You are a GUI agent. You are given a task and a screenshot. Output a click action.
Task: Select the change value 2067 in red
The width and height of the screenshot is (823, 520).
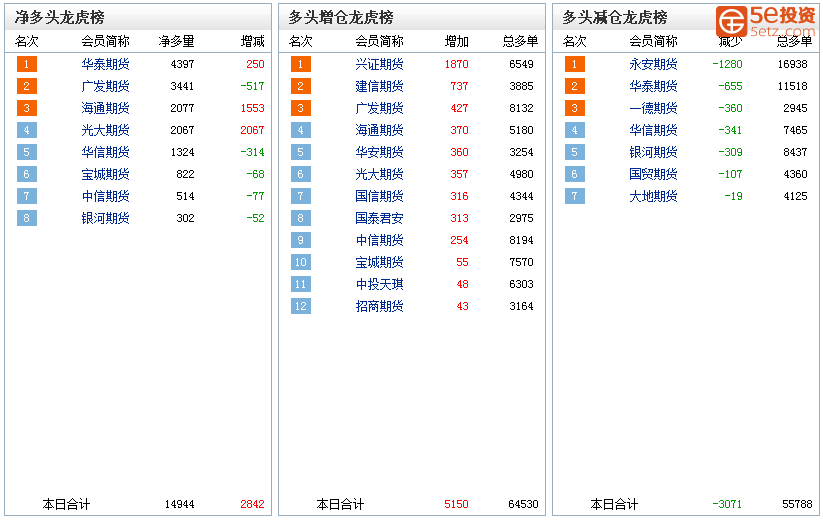pyautogui.click(x=252, y=130)
